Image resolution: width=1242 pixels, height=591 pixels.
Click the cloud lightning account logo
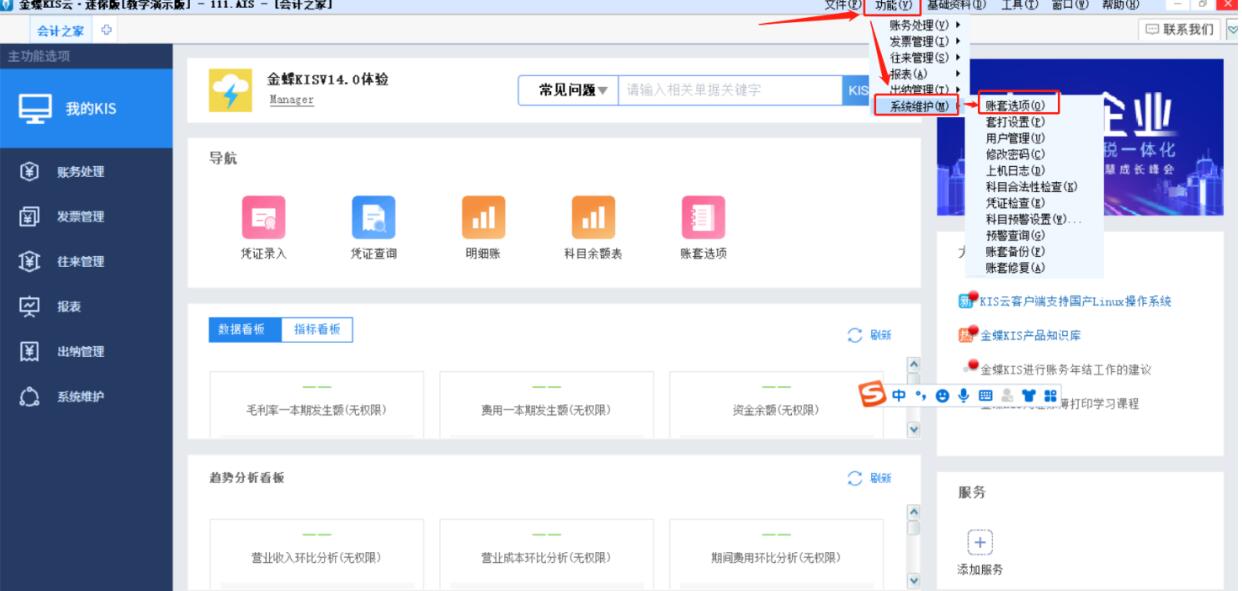229,90
